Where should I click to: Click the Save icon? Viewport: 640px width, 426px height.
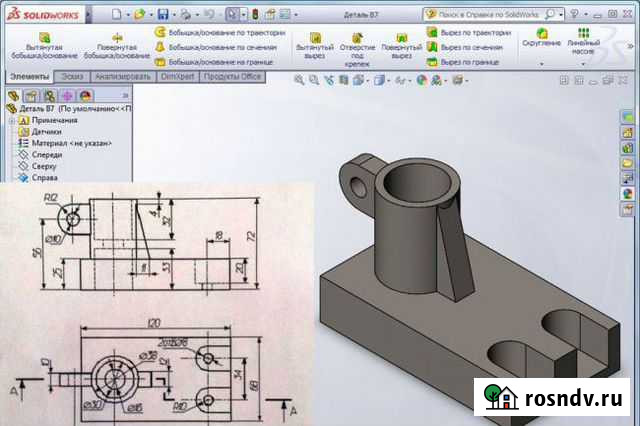click(x=163, y=15)
